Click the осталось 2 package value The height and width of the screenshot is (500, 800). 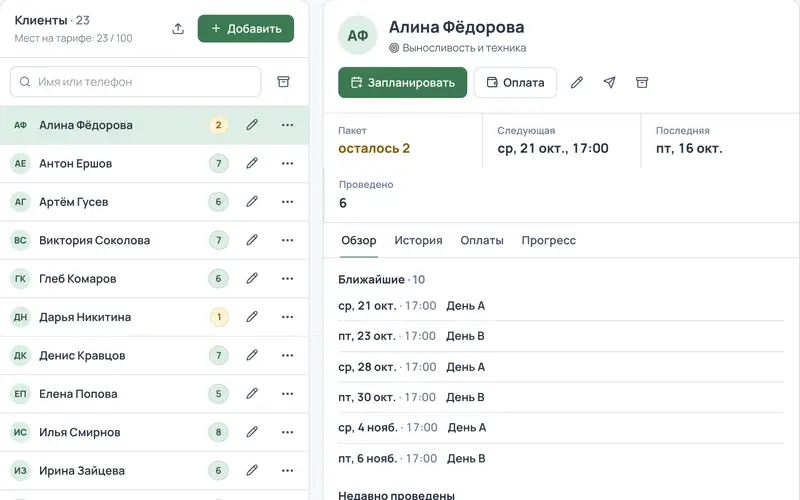[x=374, y=148]
